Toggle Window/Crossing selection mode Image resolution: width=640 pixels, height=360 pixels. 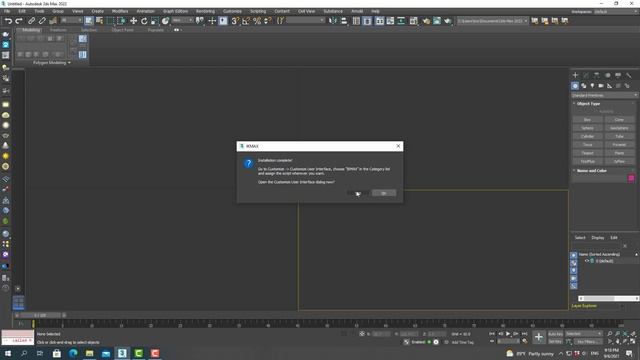tap(121, 21)
